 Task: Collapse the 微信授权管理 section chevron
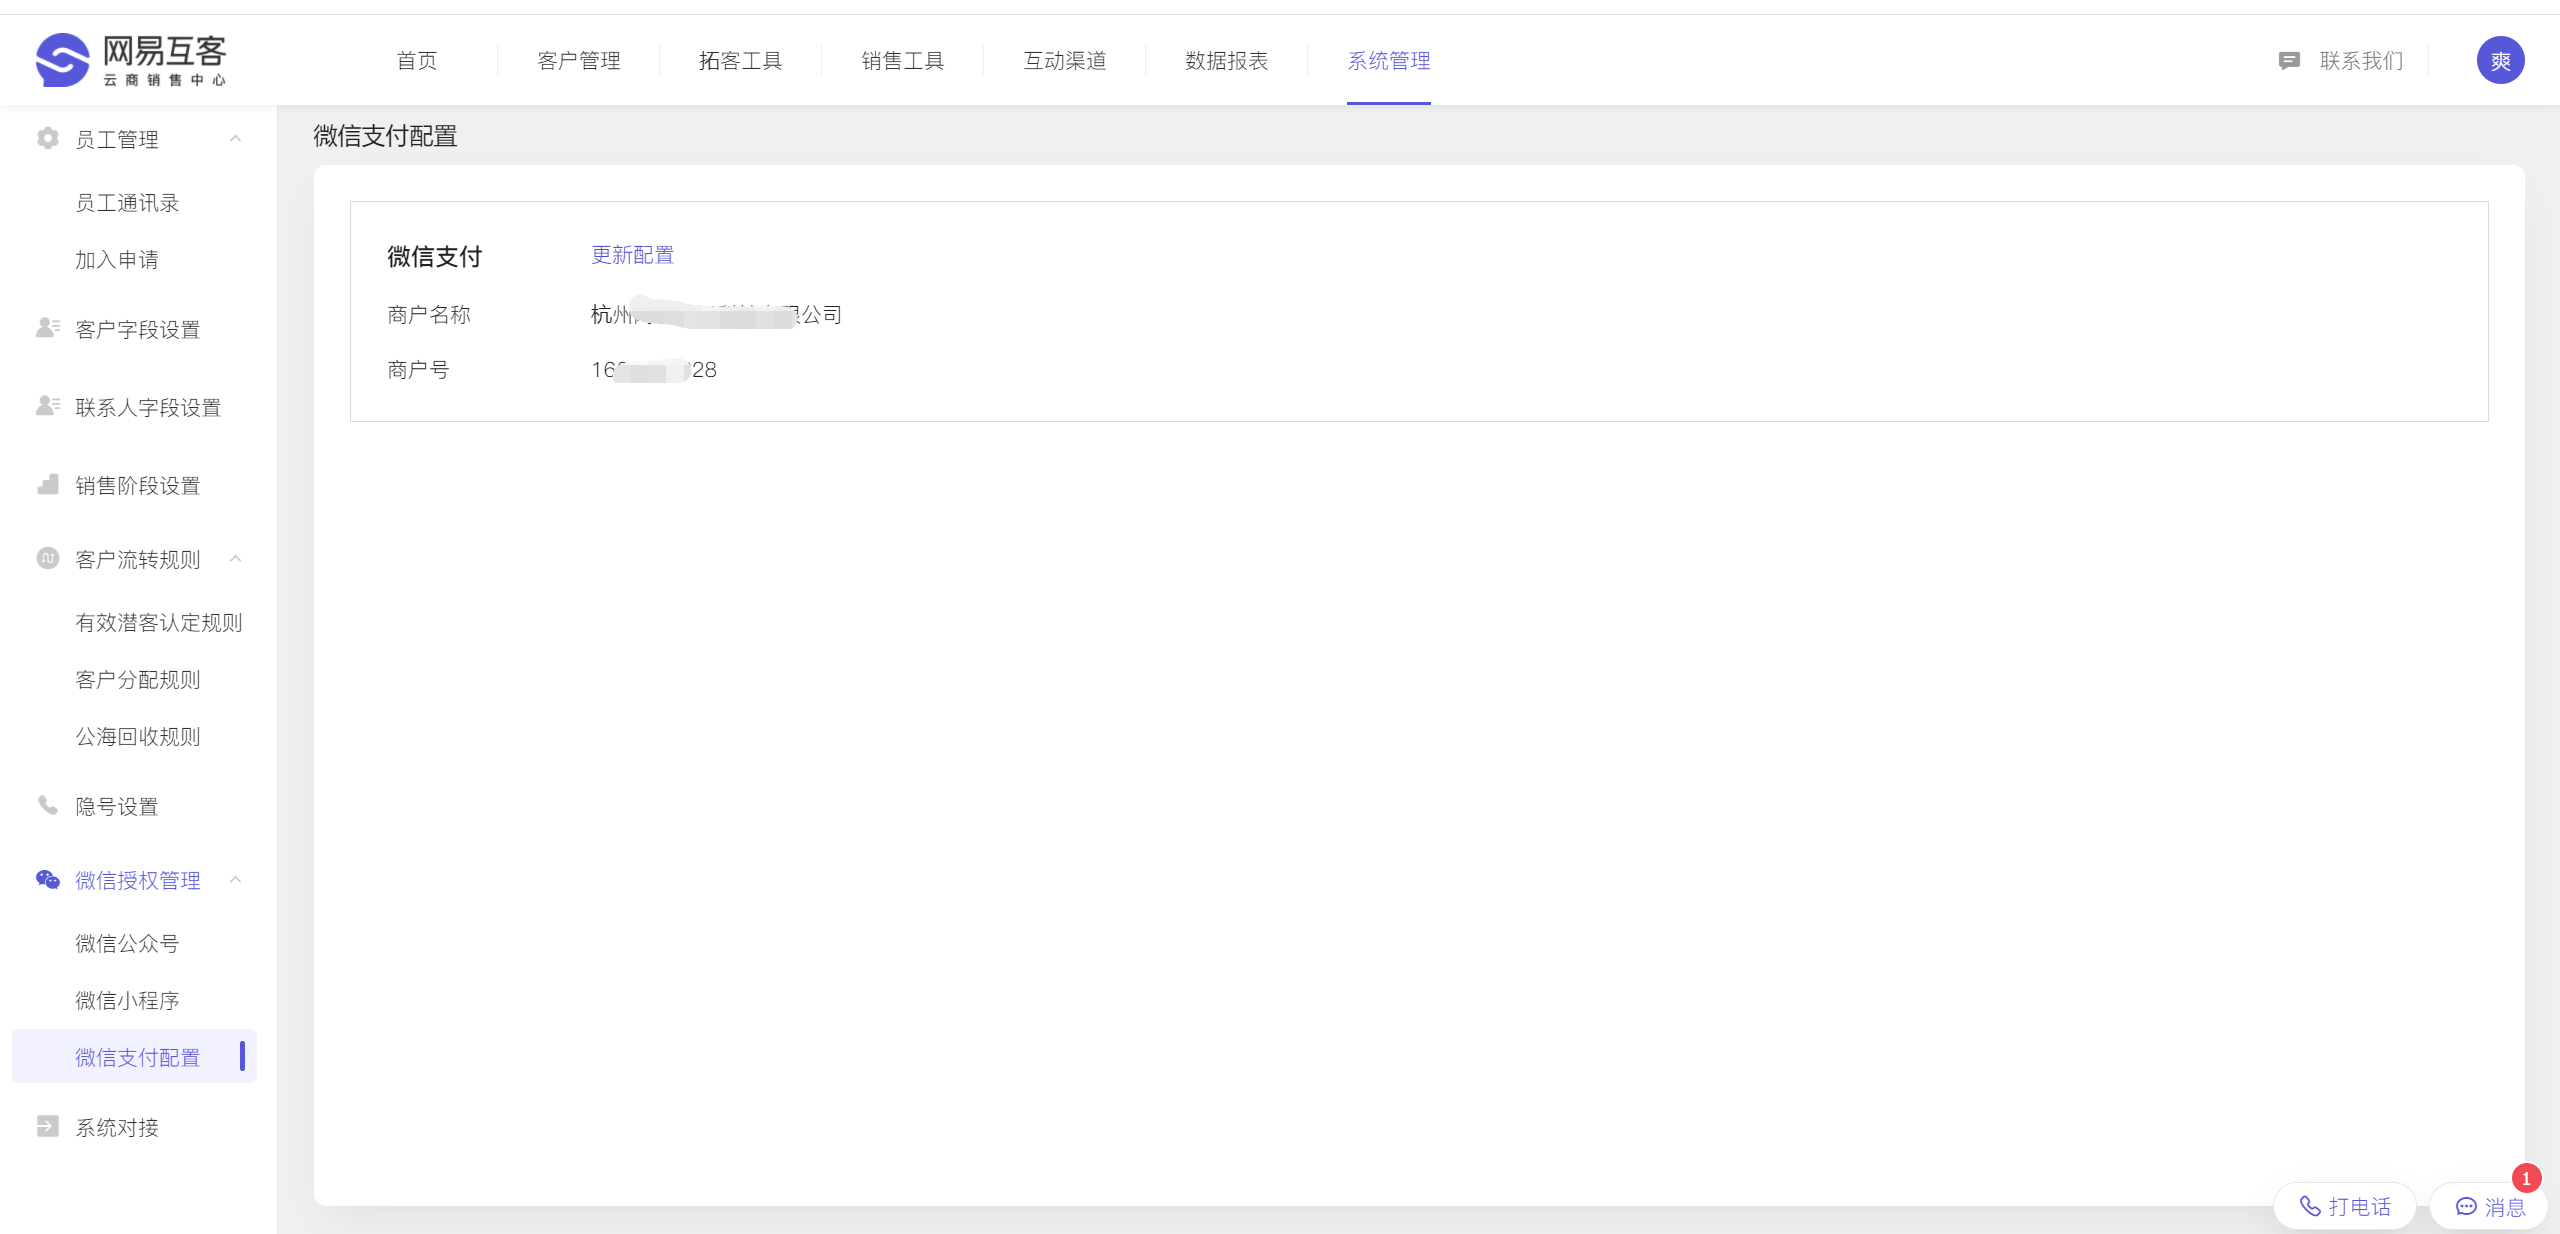[236, 879]
